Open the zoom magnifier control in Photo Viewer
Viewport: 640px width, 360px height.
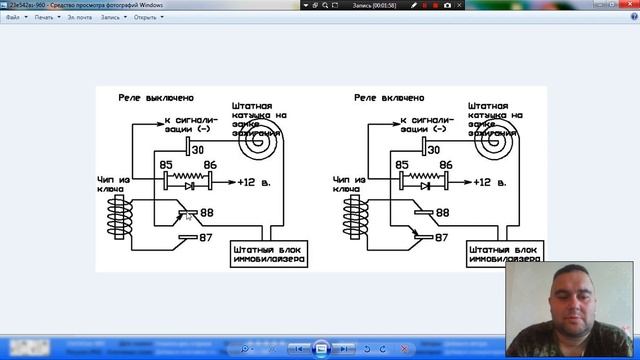247,349
